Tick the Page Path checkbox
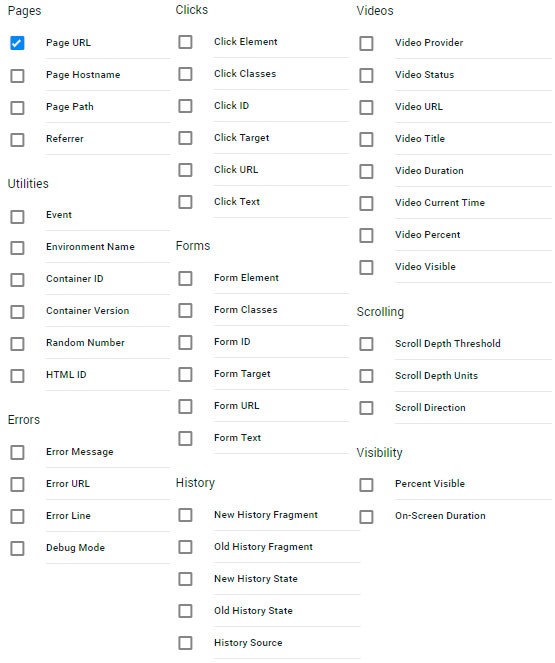Screen dimensions: 555x663 (x=17, y=108)
